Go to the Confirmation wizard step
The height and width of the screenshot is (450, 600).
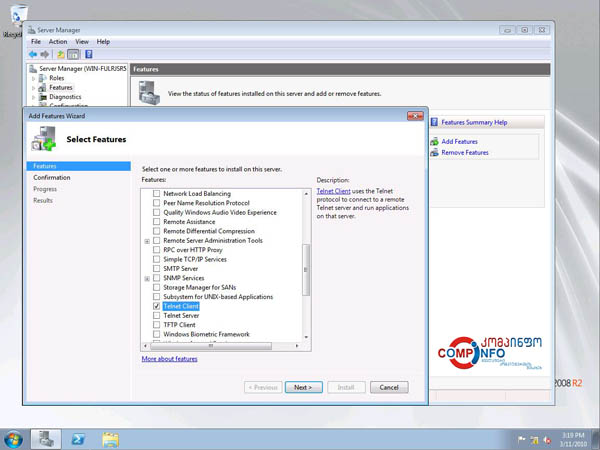52,178
